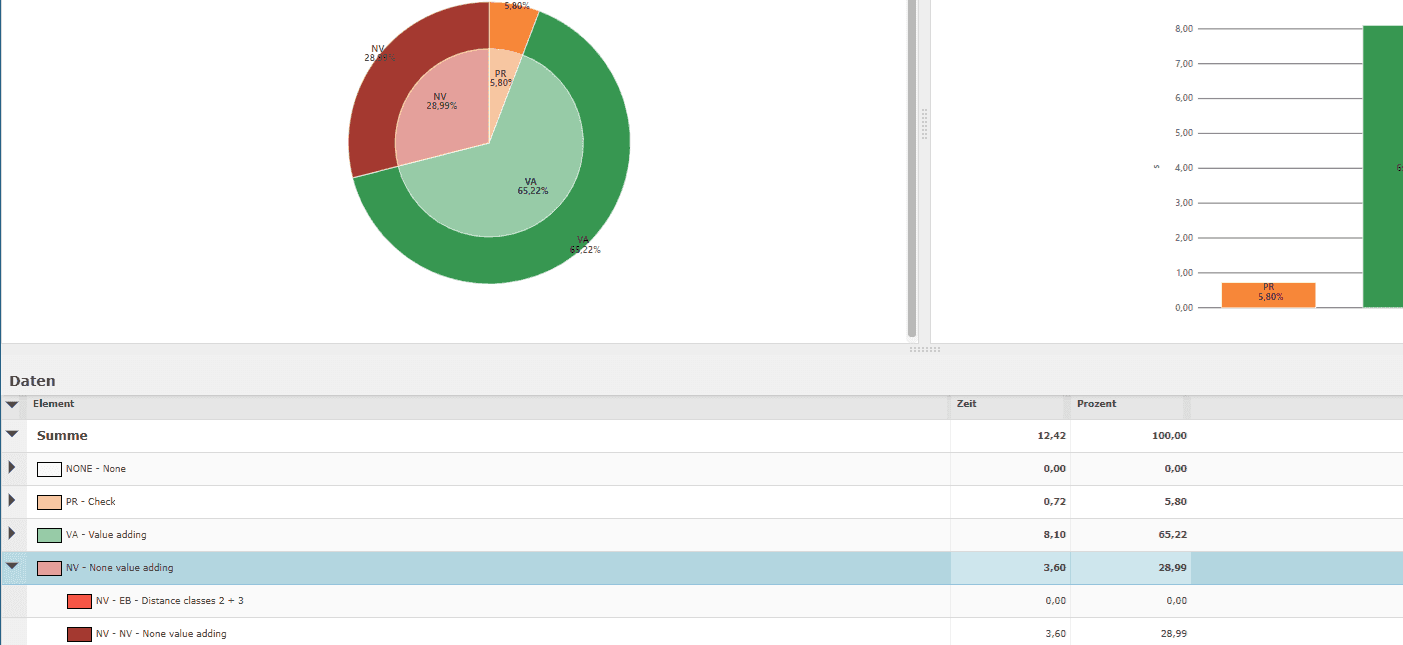Image resolution: width=1403 pixels, height=645 pixels.
Task: Click the dark red NV - NV swatch
Action: point(79,634)
